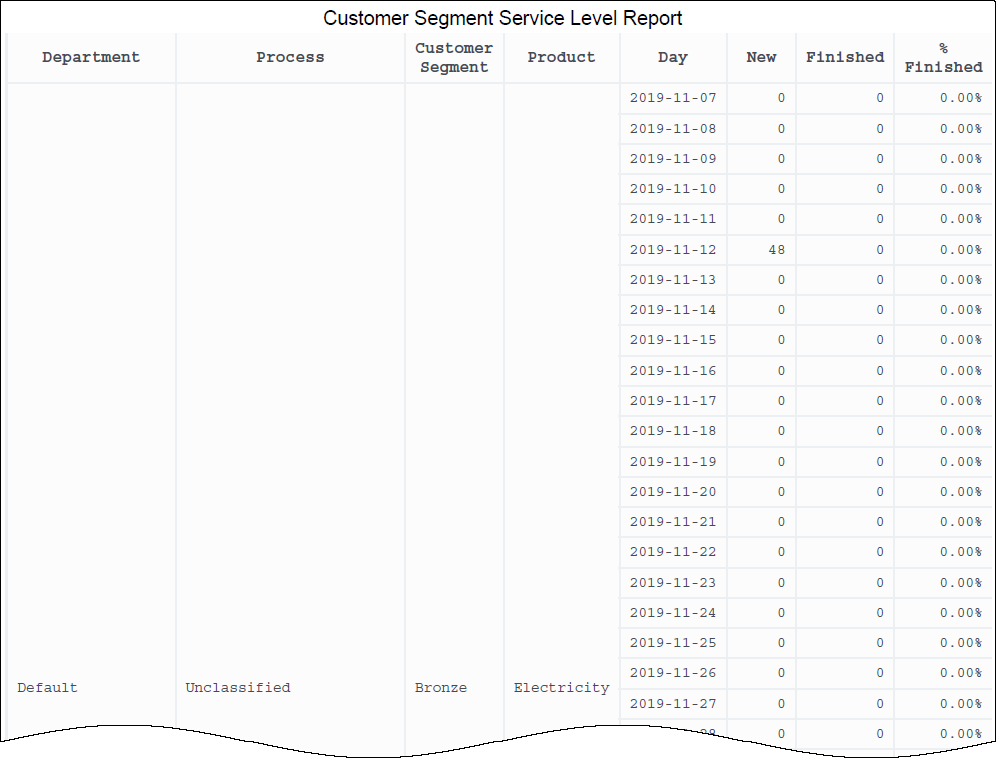
Task: Click the New value 48 cell
Action: 776,250
